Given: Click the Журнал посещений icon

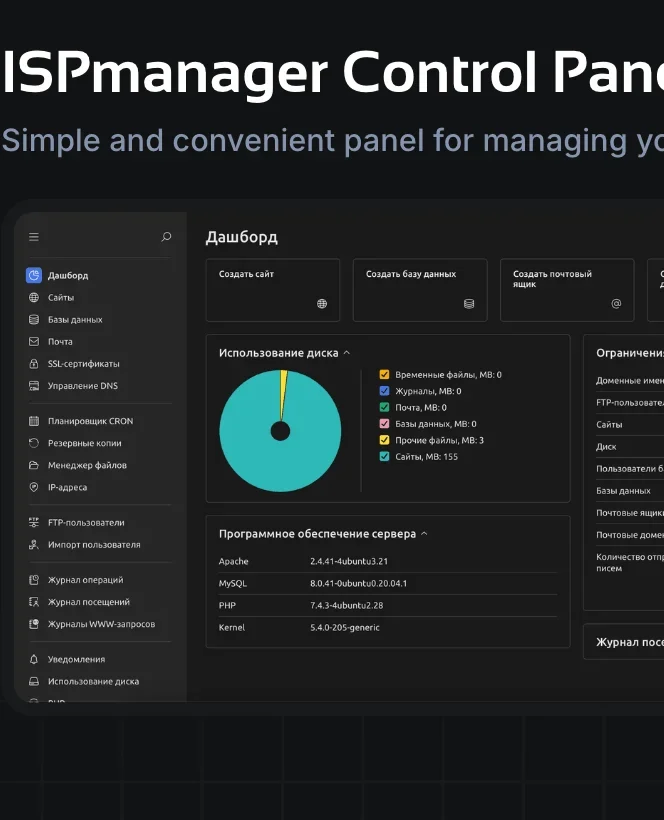Looking at the screenshot, I should pos(34,602).
